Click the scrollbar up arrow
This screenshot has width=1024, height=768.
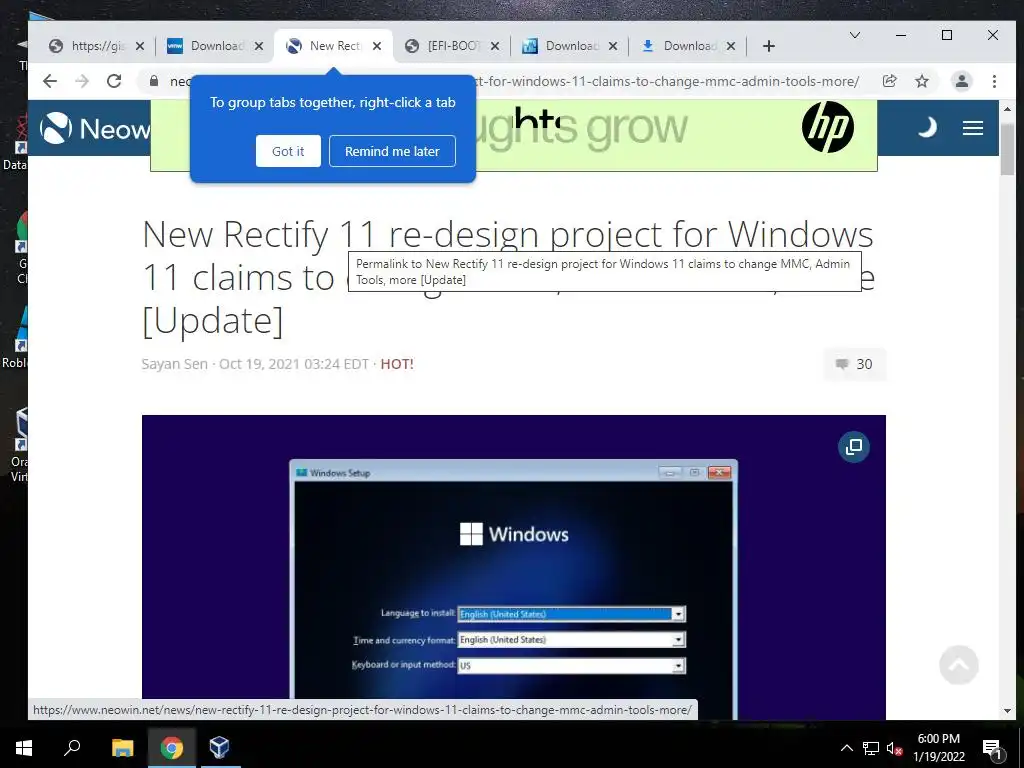point(1006,109)
